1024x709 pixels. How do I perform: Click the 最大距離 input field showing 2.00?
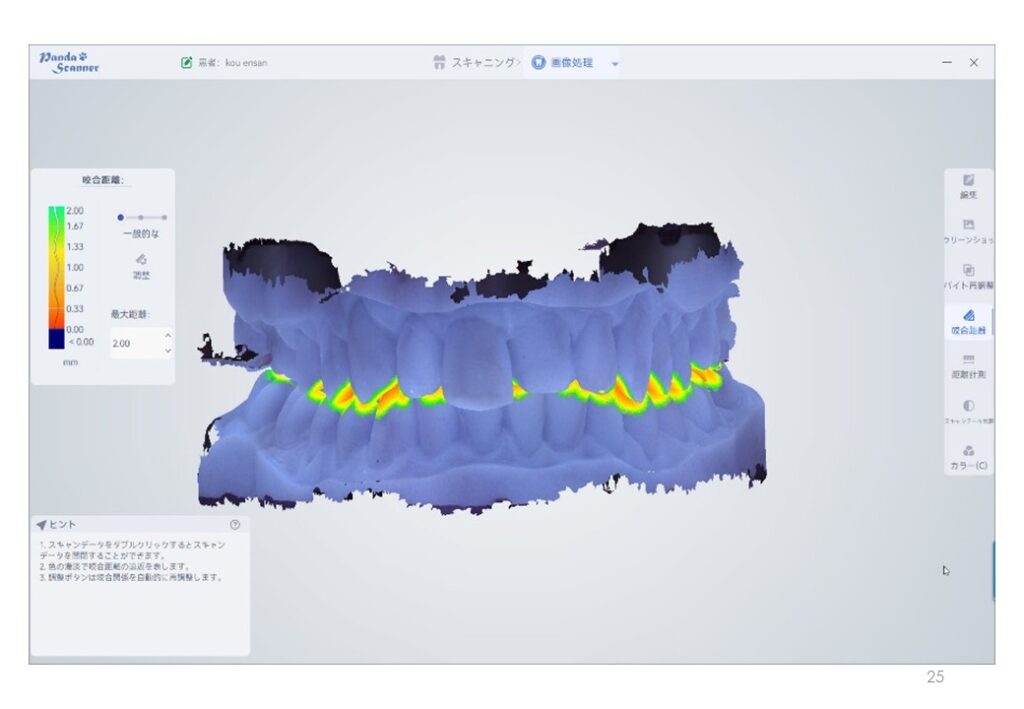pyautogui.click(x=135, y=343)
